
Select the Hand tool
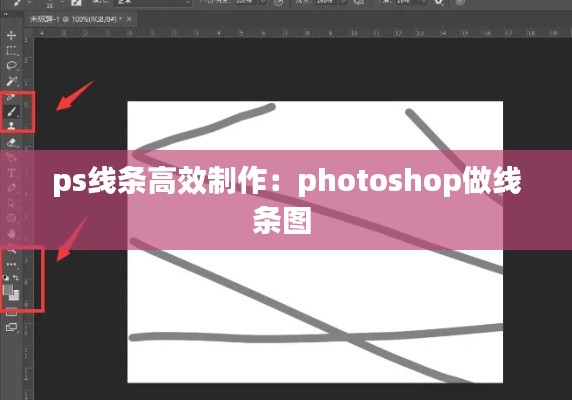[12, 233]
